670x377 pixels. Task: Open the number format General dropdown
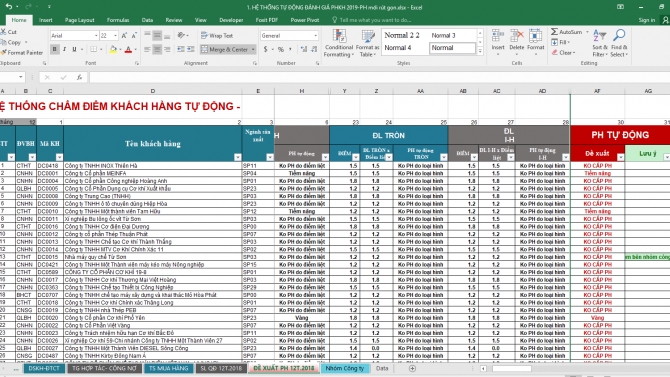pyautogui.click(x=315, y=35)
